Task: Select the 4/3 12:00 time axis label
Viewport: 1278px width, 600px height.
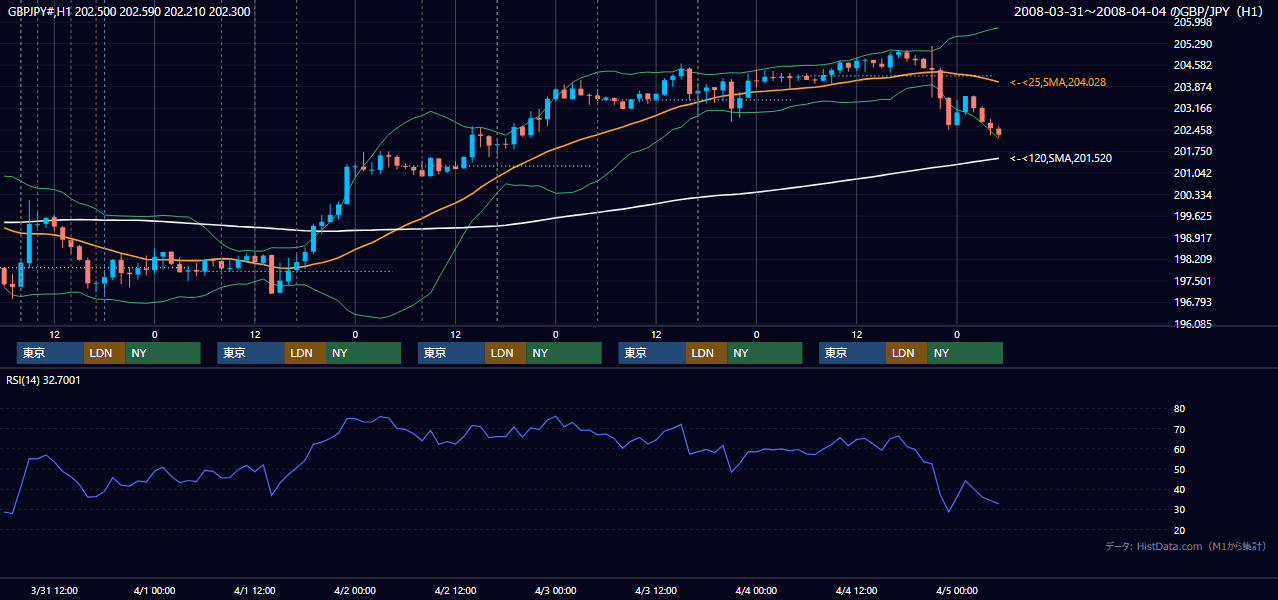Action: click(656, 590)
